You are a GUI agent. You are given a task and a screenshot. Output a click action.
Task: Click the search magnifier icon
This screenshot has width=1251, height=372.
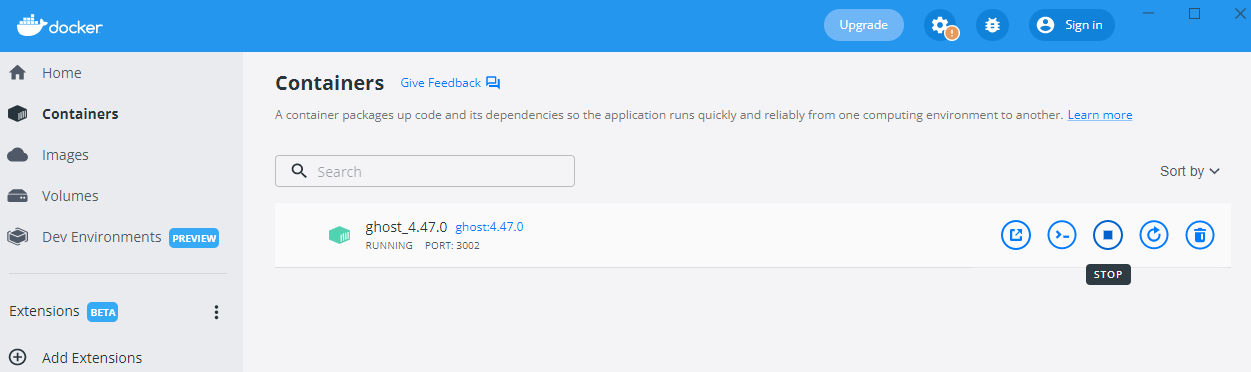(x=298, y=171)
